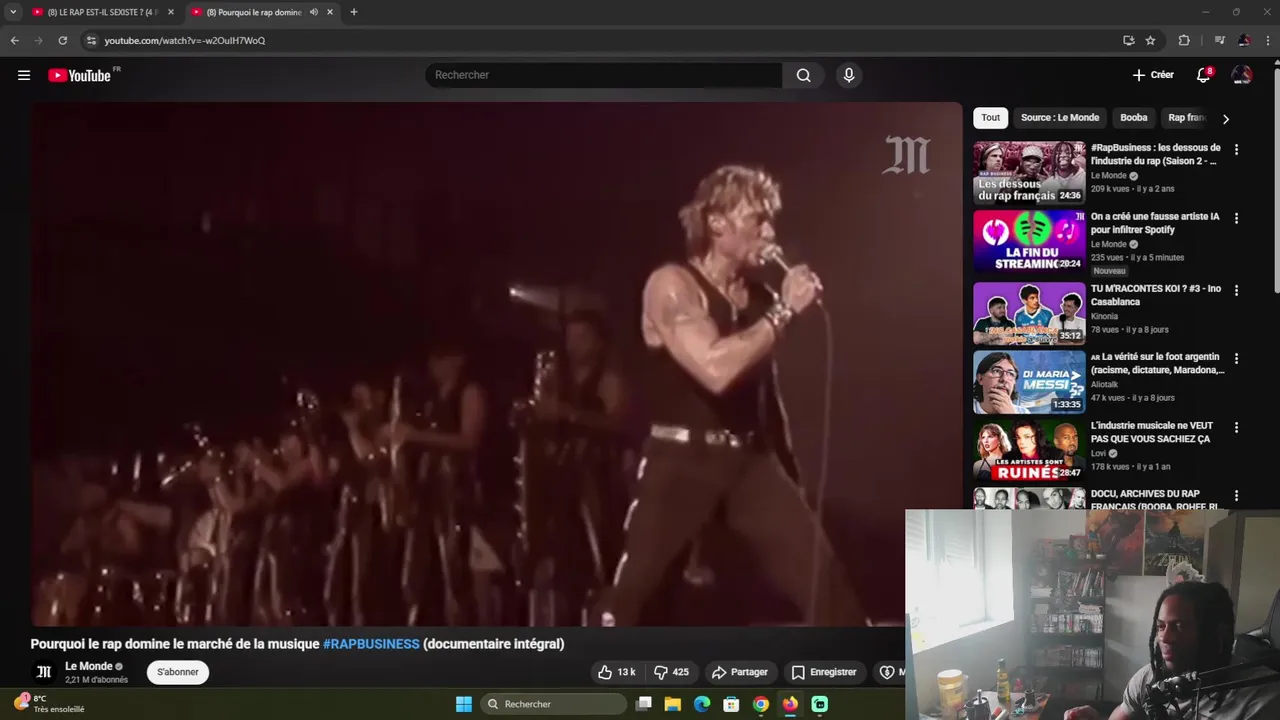Image resolution: width=1280 pixels, height=720 pixels.
Task: Open the Windows Start menu
Action: (x=464, y=704)
